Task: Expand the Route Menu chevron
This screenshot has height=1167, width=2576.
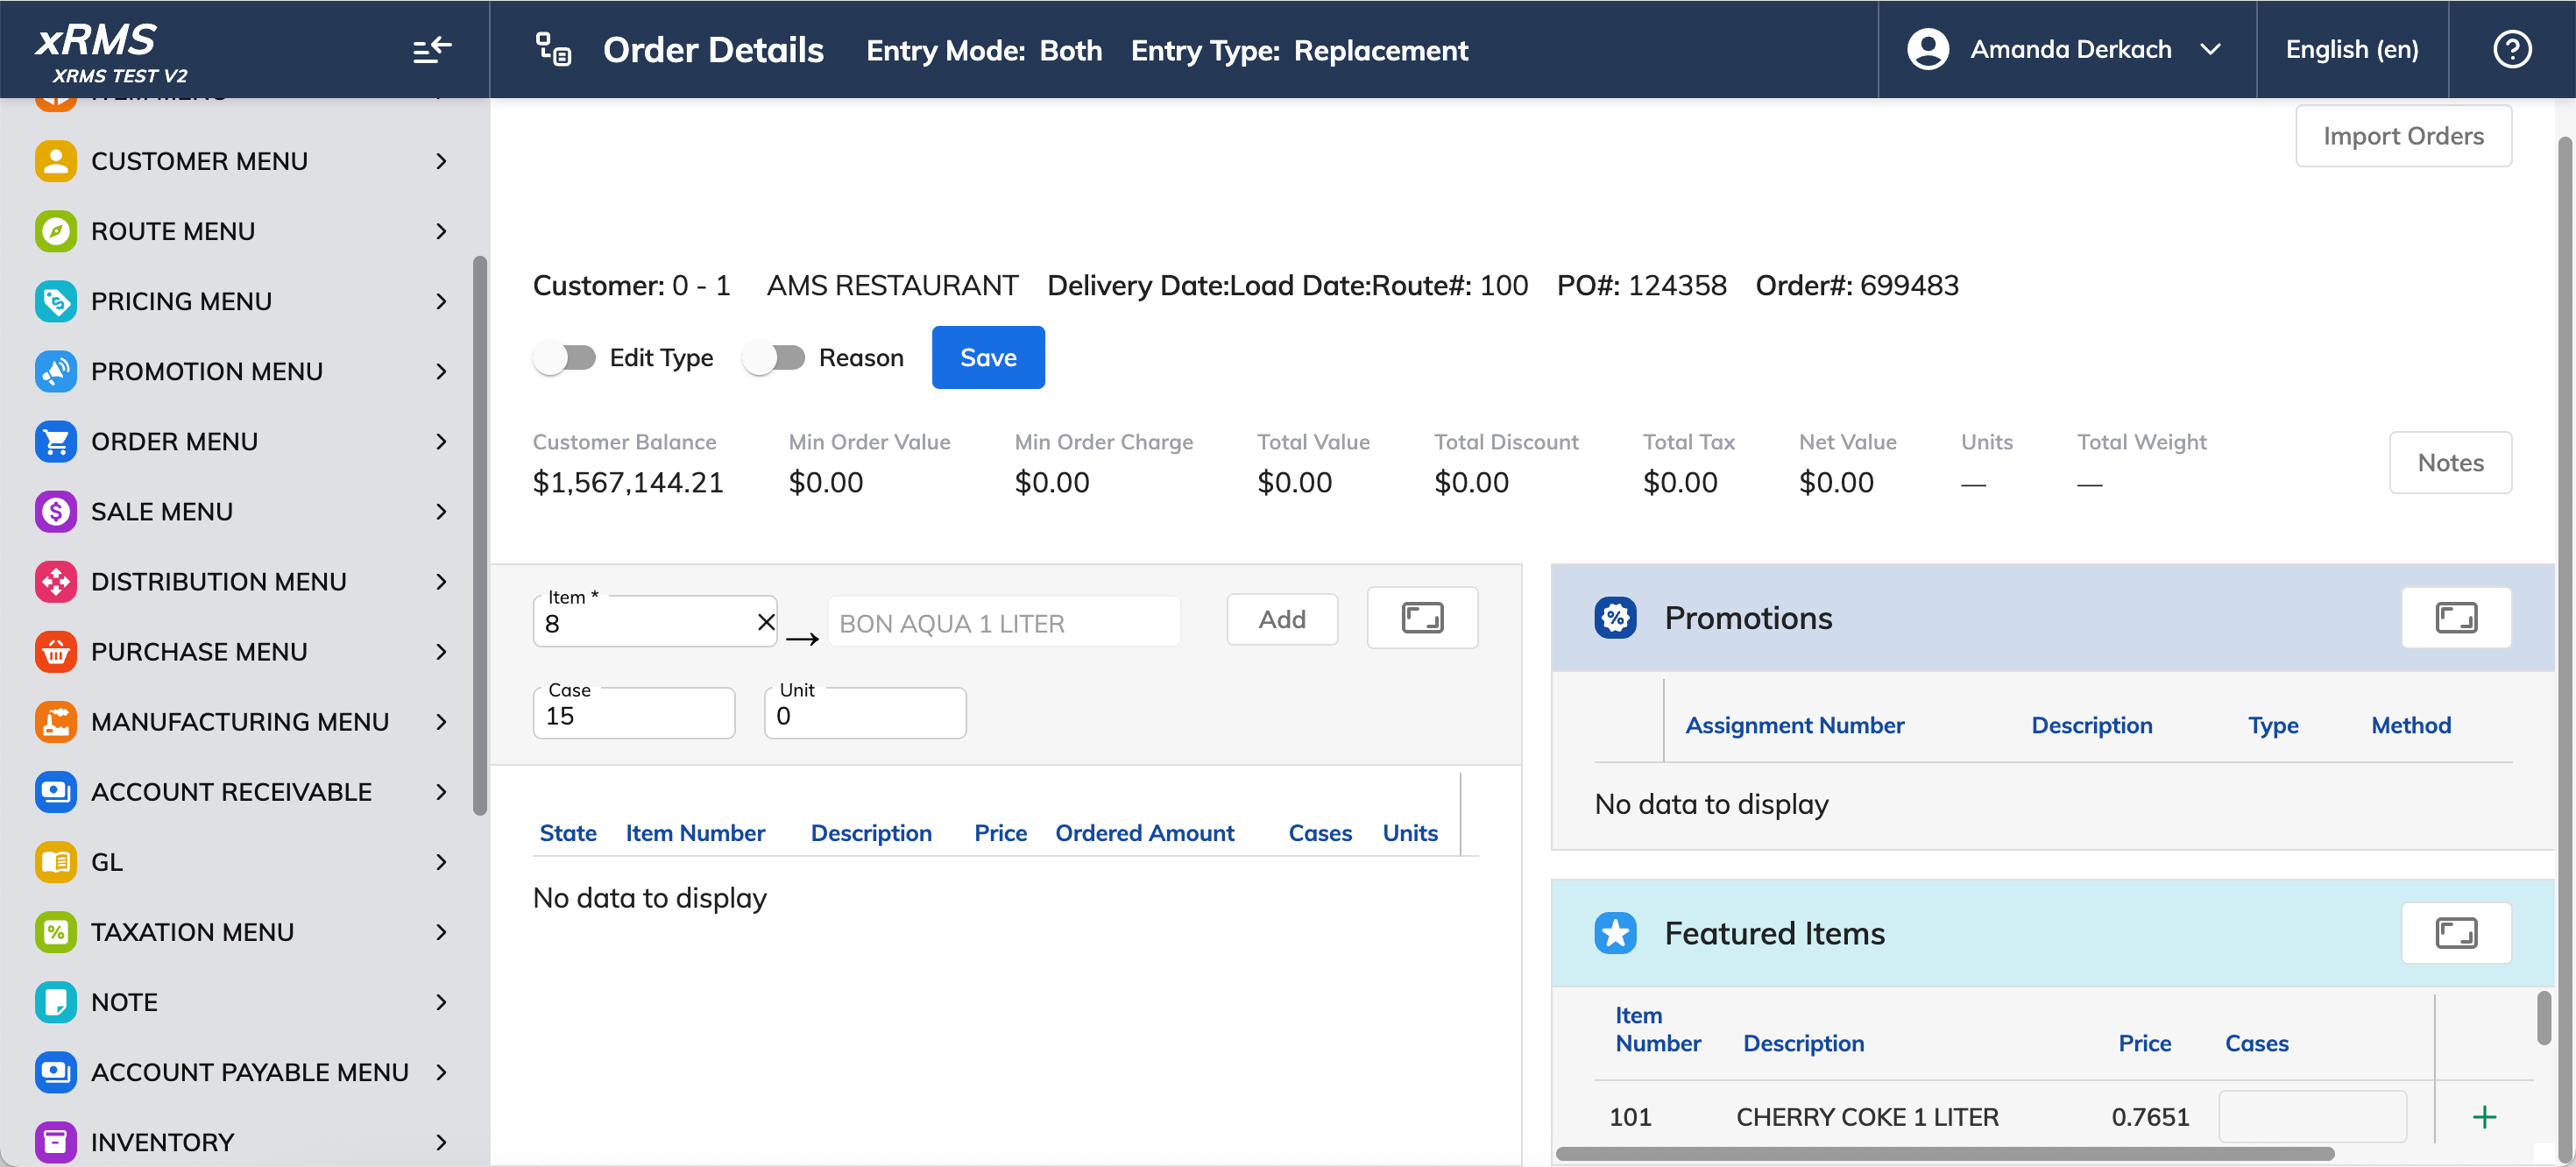Action: tap(441, 231)
